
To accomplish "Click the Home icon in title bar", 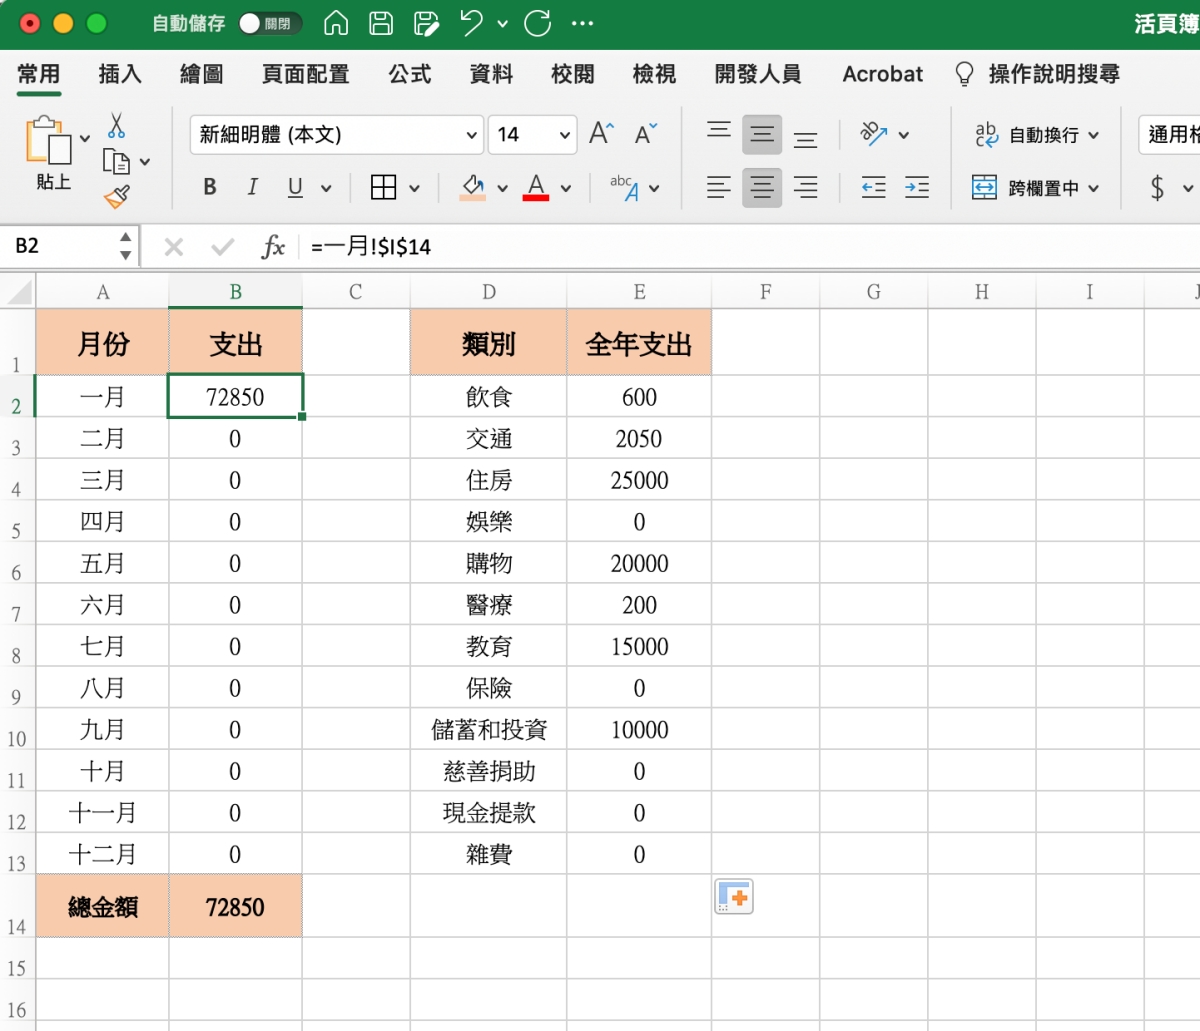I will (336, 23).
